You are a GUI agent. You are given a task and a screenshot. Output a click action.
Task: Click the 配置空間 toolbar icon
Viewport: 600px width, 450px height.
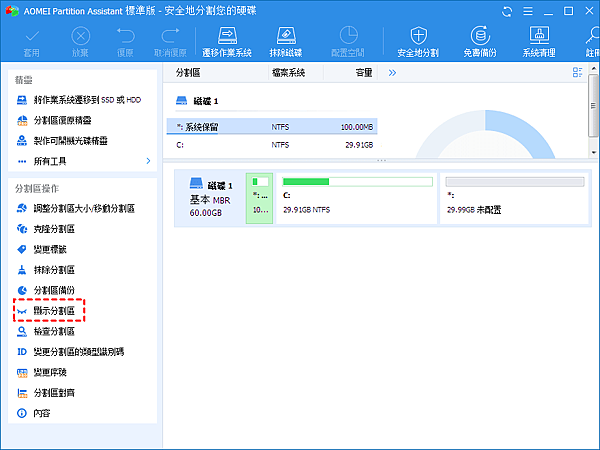click(348, 42)
